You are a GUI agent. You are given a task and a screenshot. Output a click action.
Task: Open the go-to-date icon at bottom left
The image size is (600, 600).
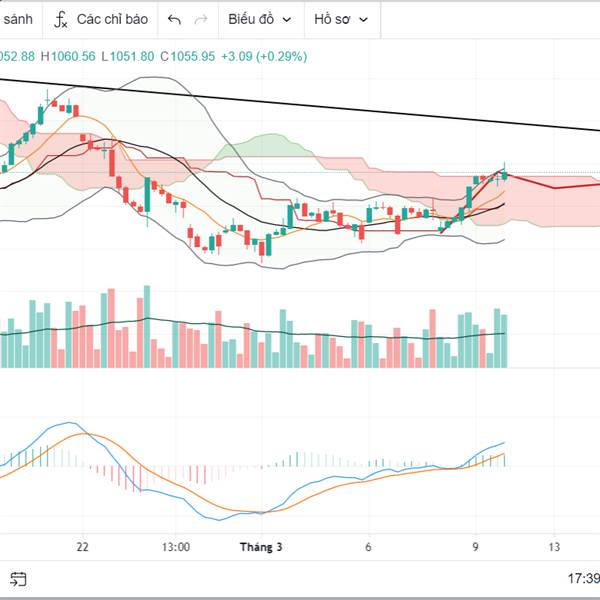coord(17,578)
